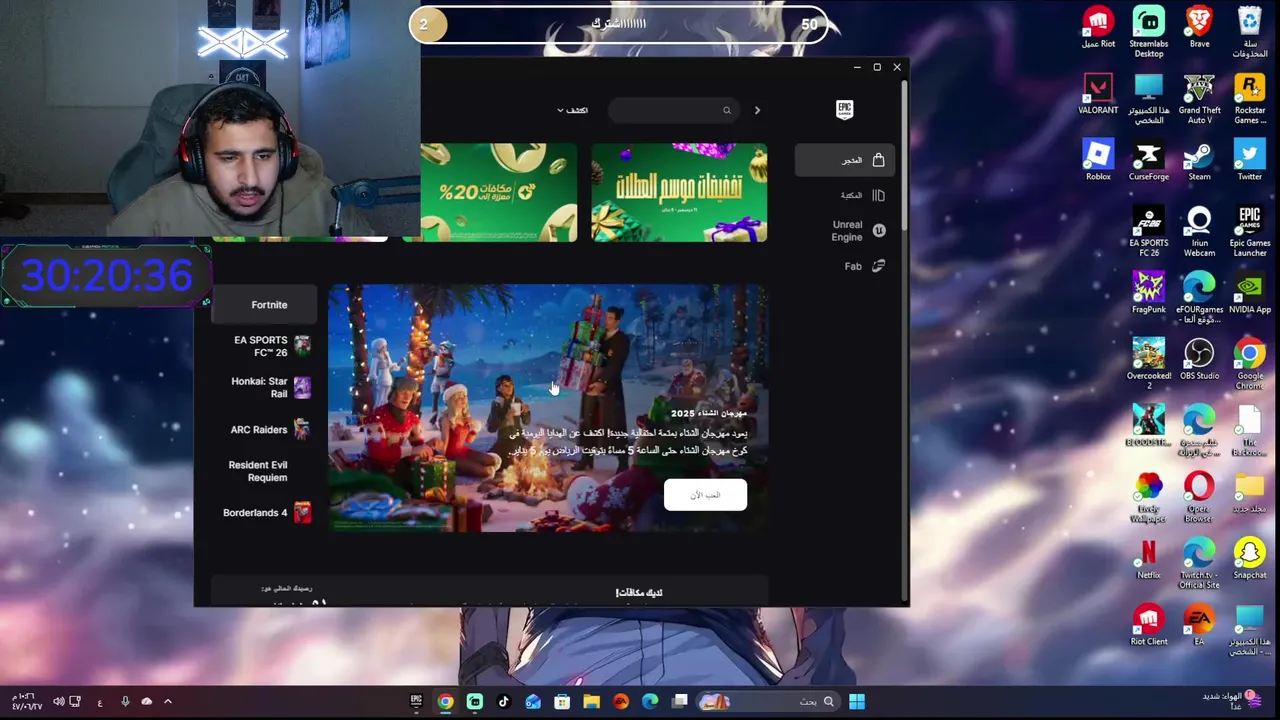This screenshot has height=720, width=1280.
Task: Open the holiday season sale banner
Action: (x=679, y=192)
